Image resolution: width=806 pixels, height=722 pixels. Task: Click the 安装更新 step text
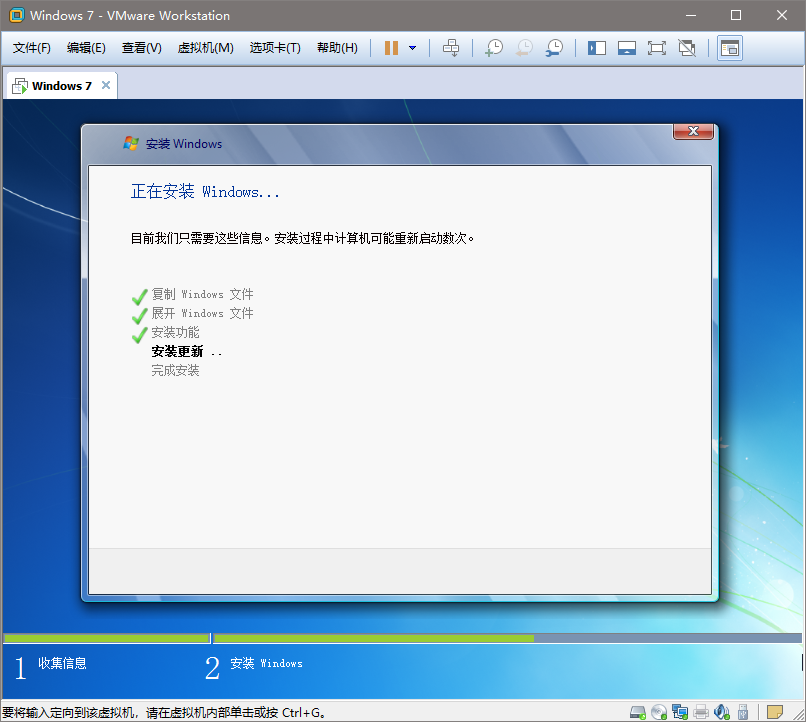[177, 351]
